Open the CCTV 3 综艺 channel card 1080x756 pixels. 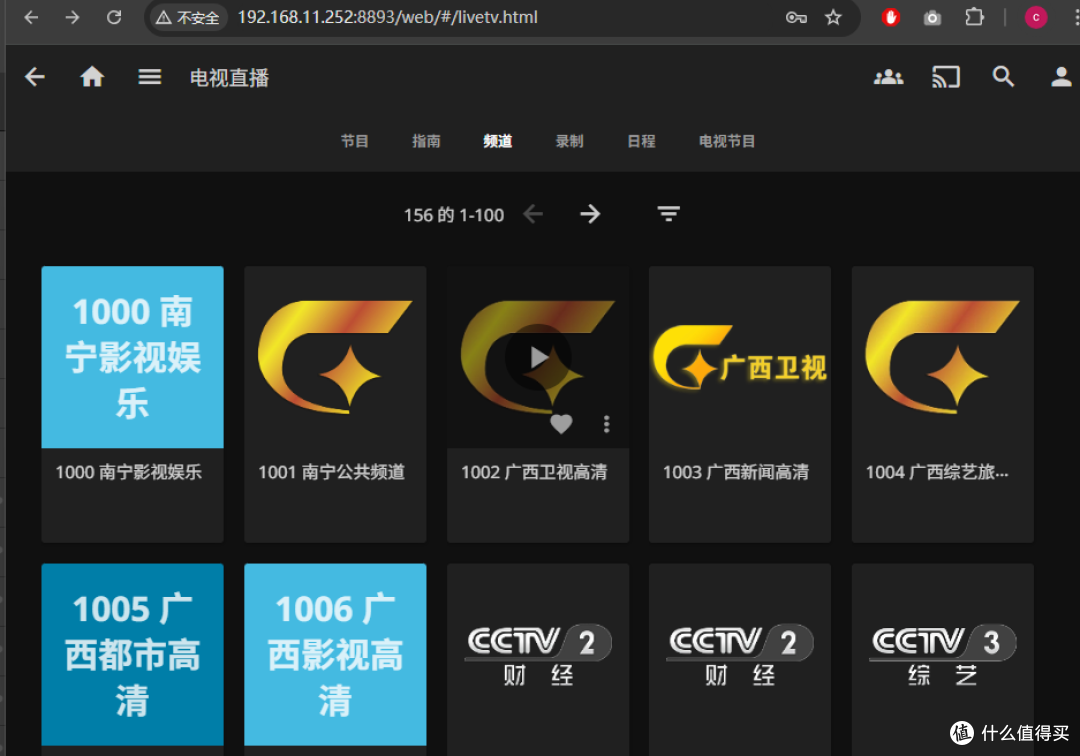coord(942,654)
